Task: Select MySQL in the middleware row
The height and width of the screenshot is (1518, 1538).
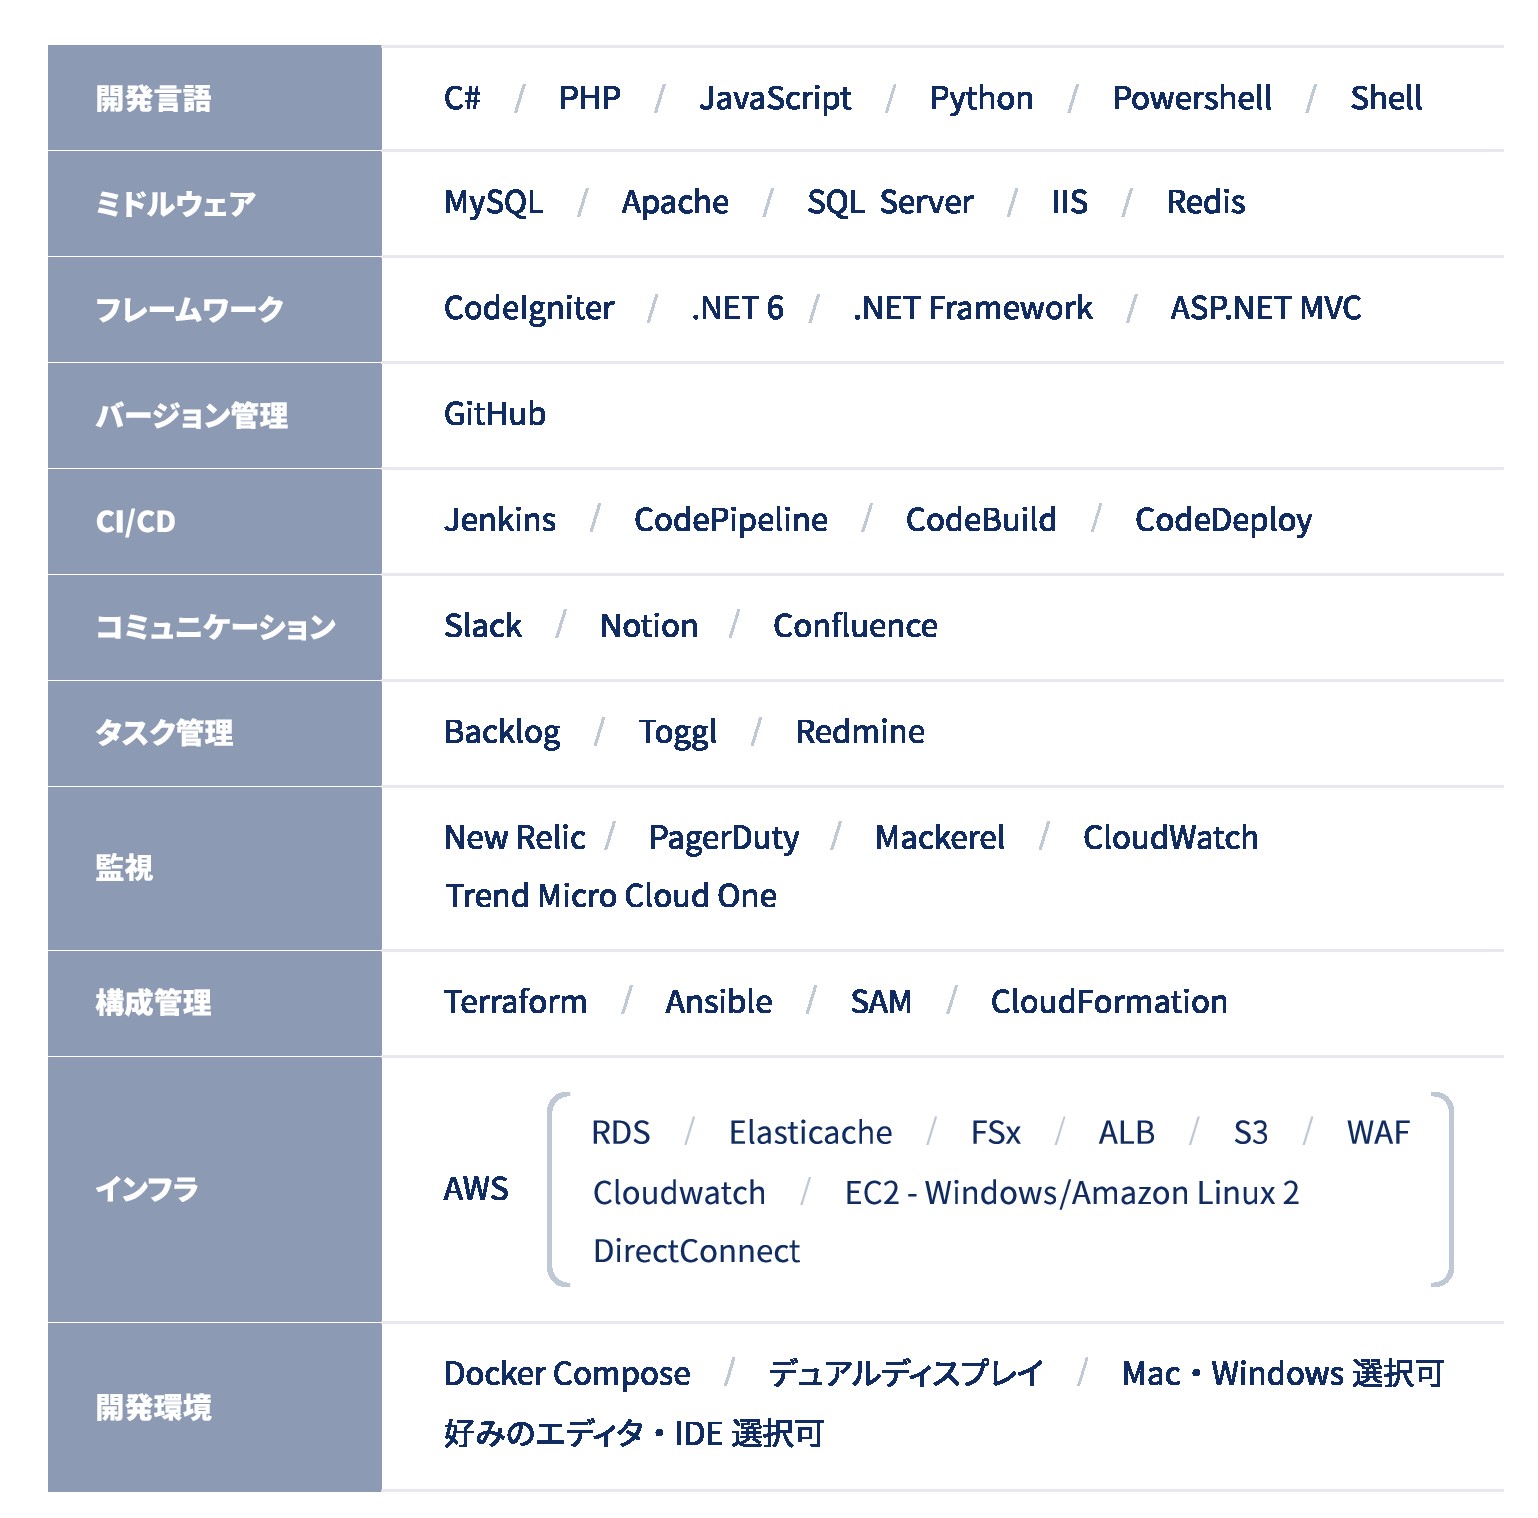Action: 494,203
